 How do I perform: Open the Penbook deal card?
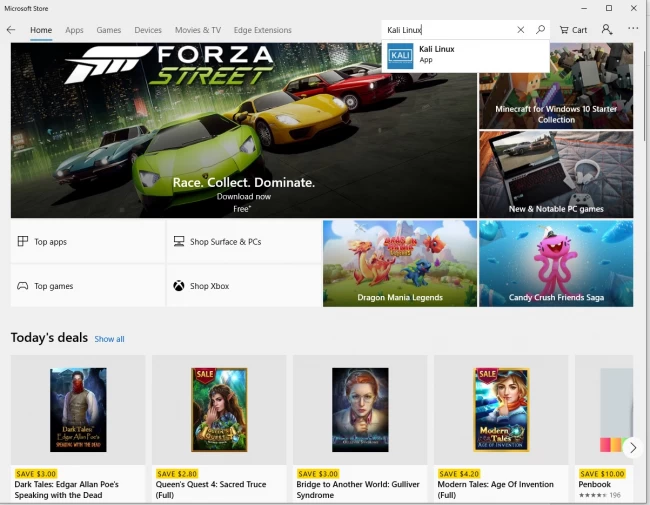point(604,427)
